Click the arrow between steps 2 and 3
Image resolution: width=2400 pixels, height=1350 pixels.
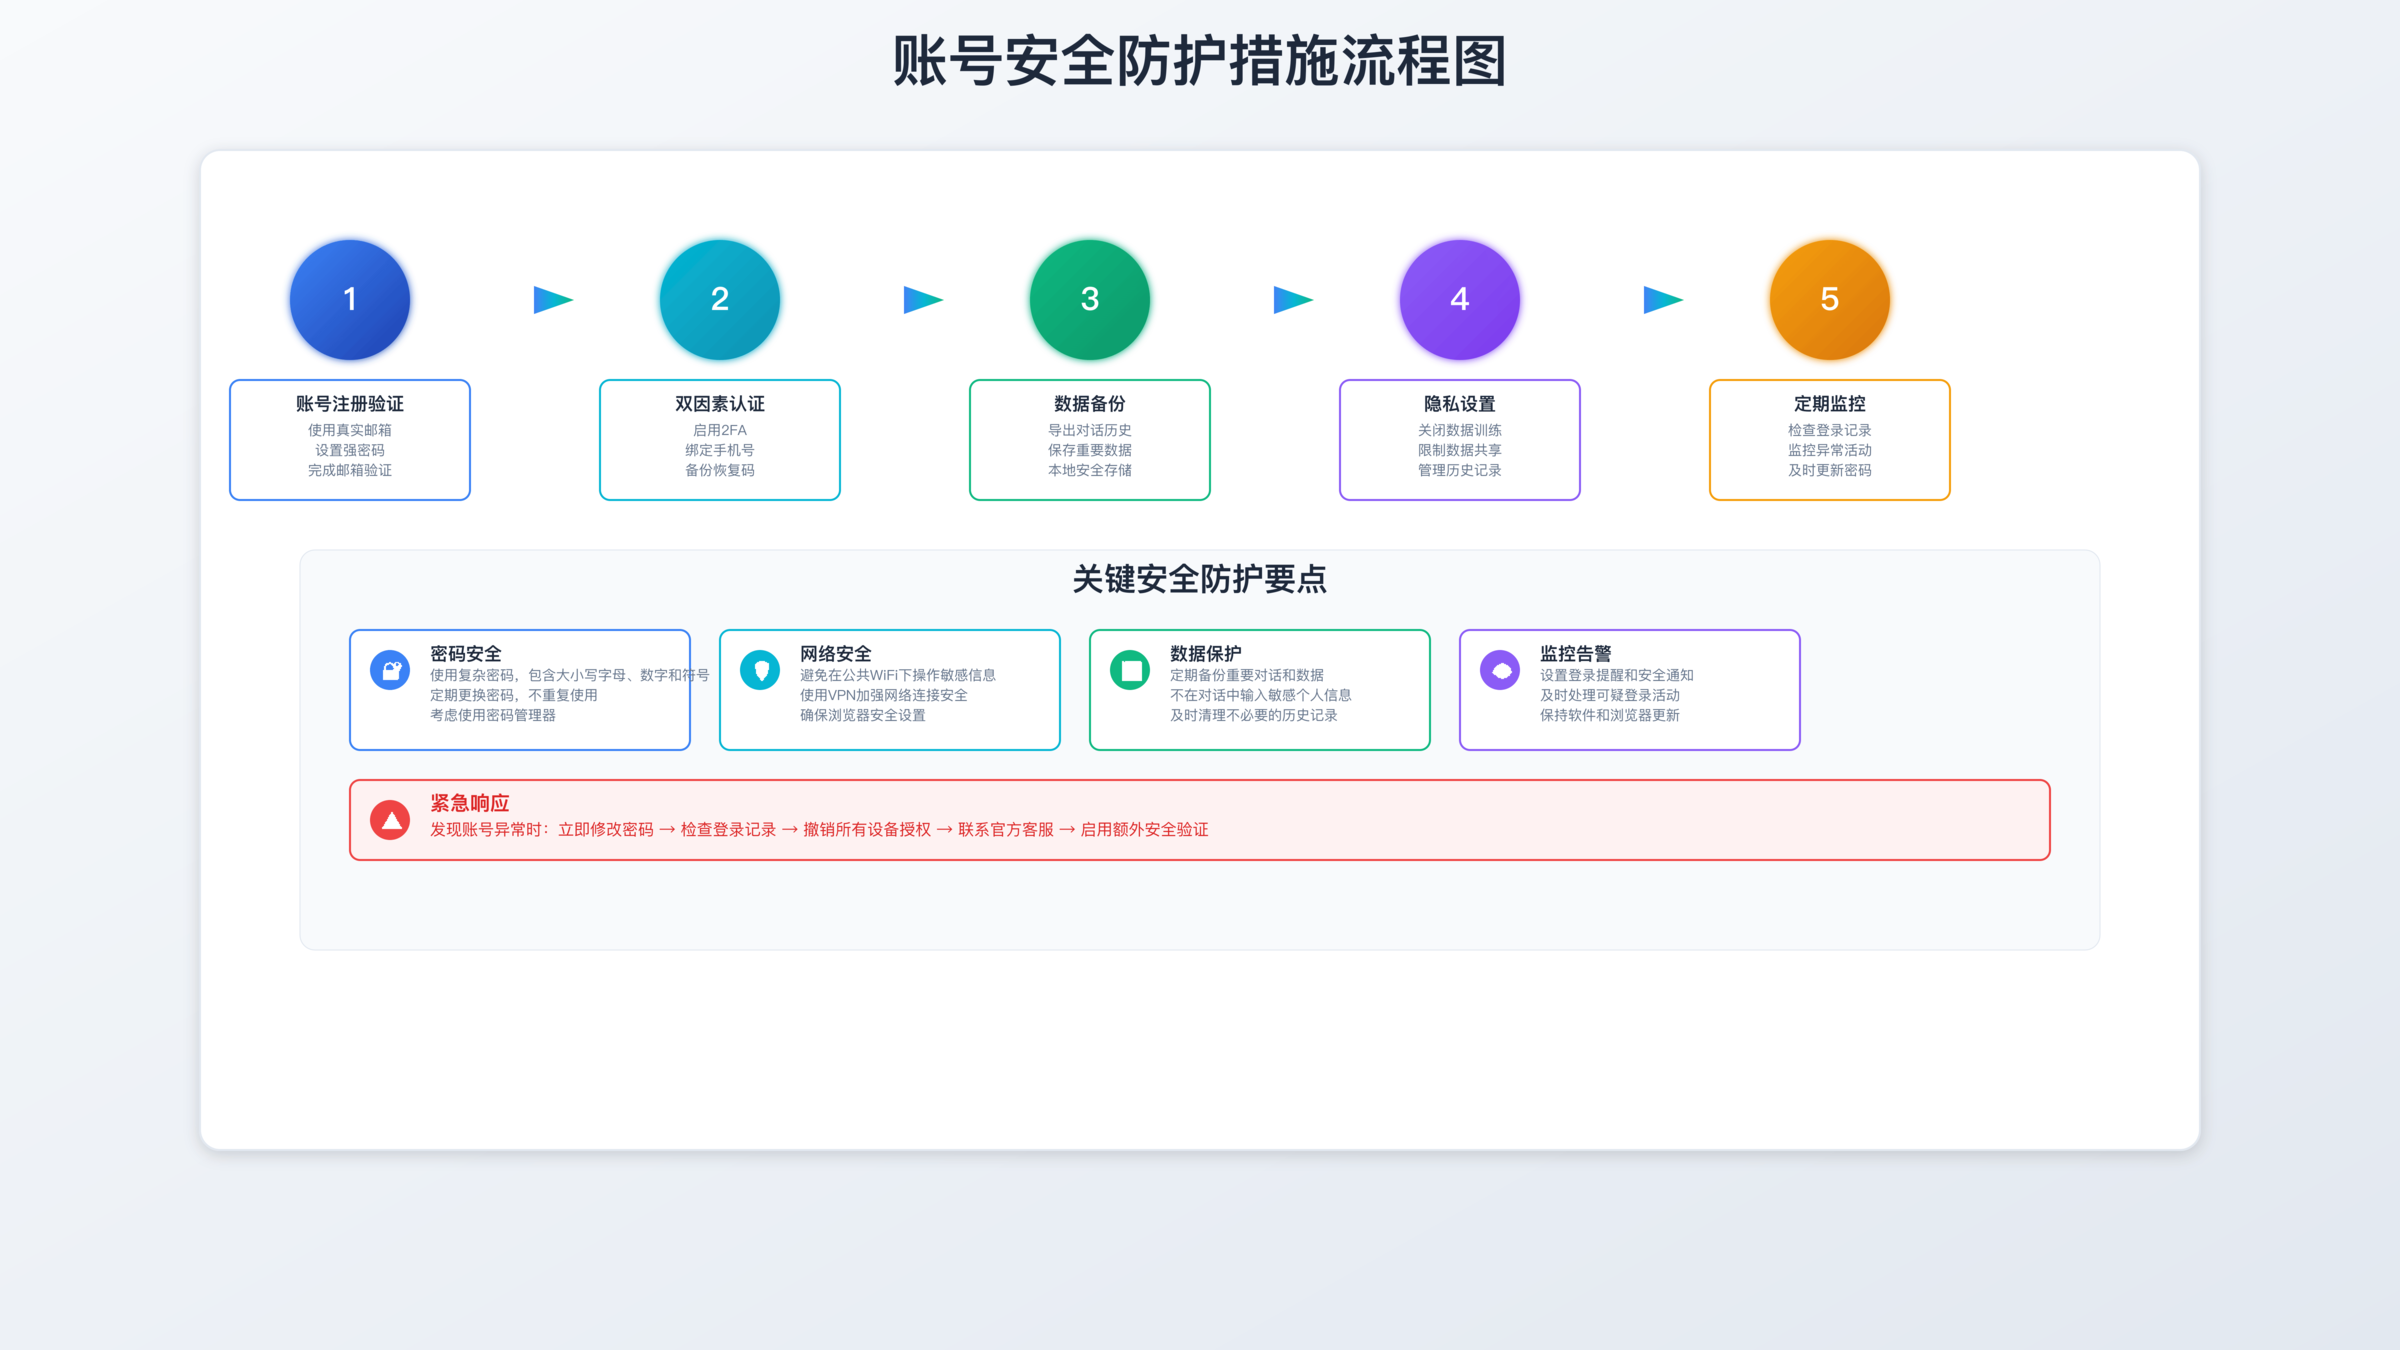923,299
